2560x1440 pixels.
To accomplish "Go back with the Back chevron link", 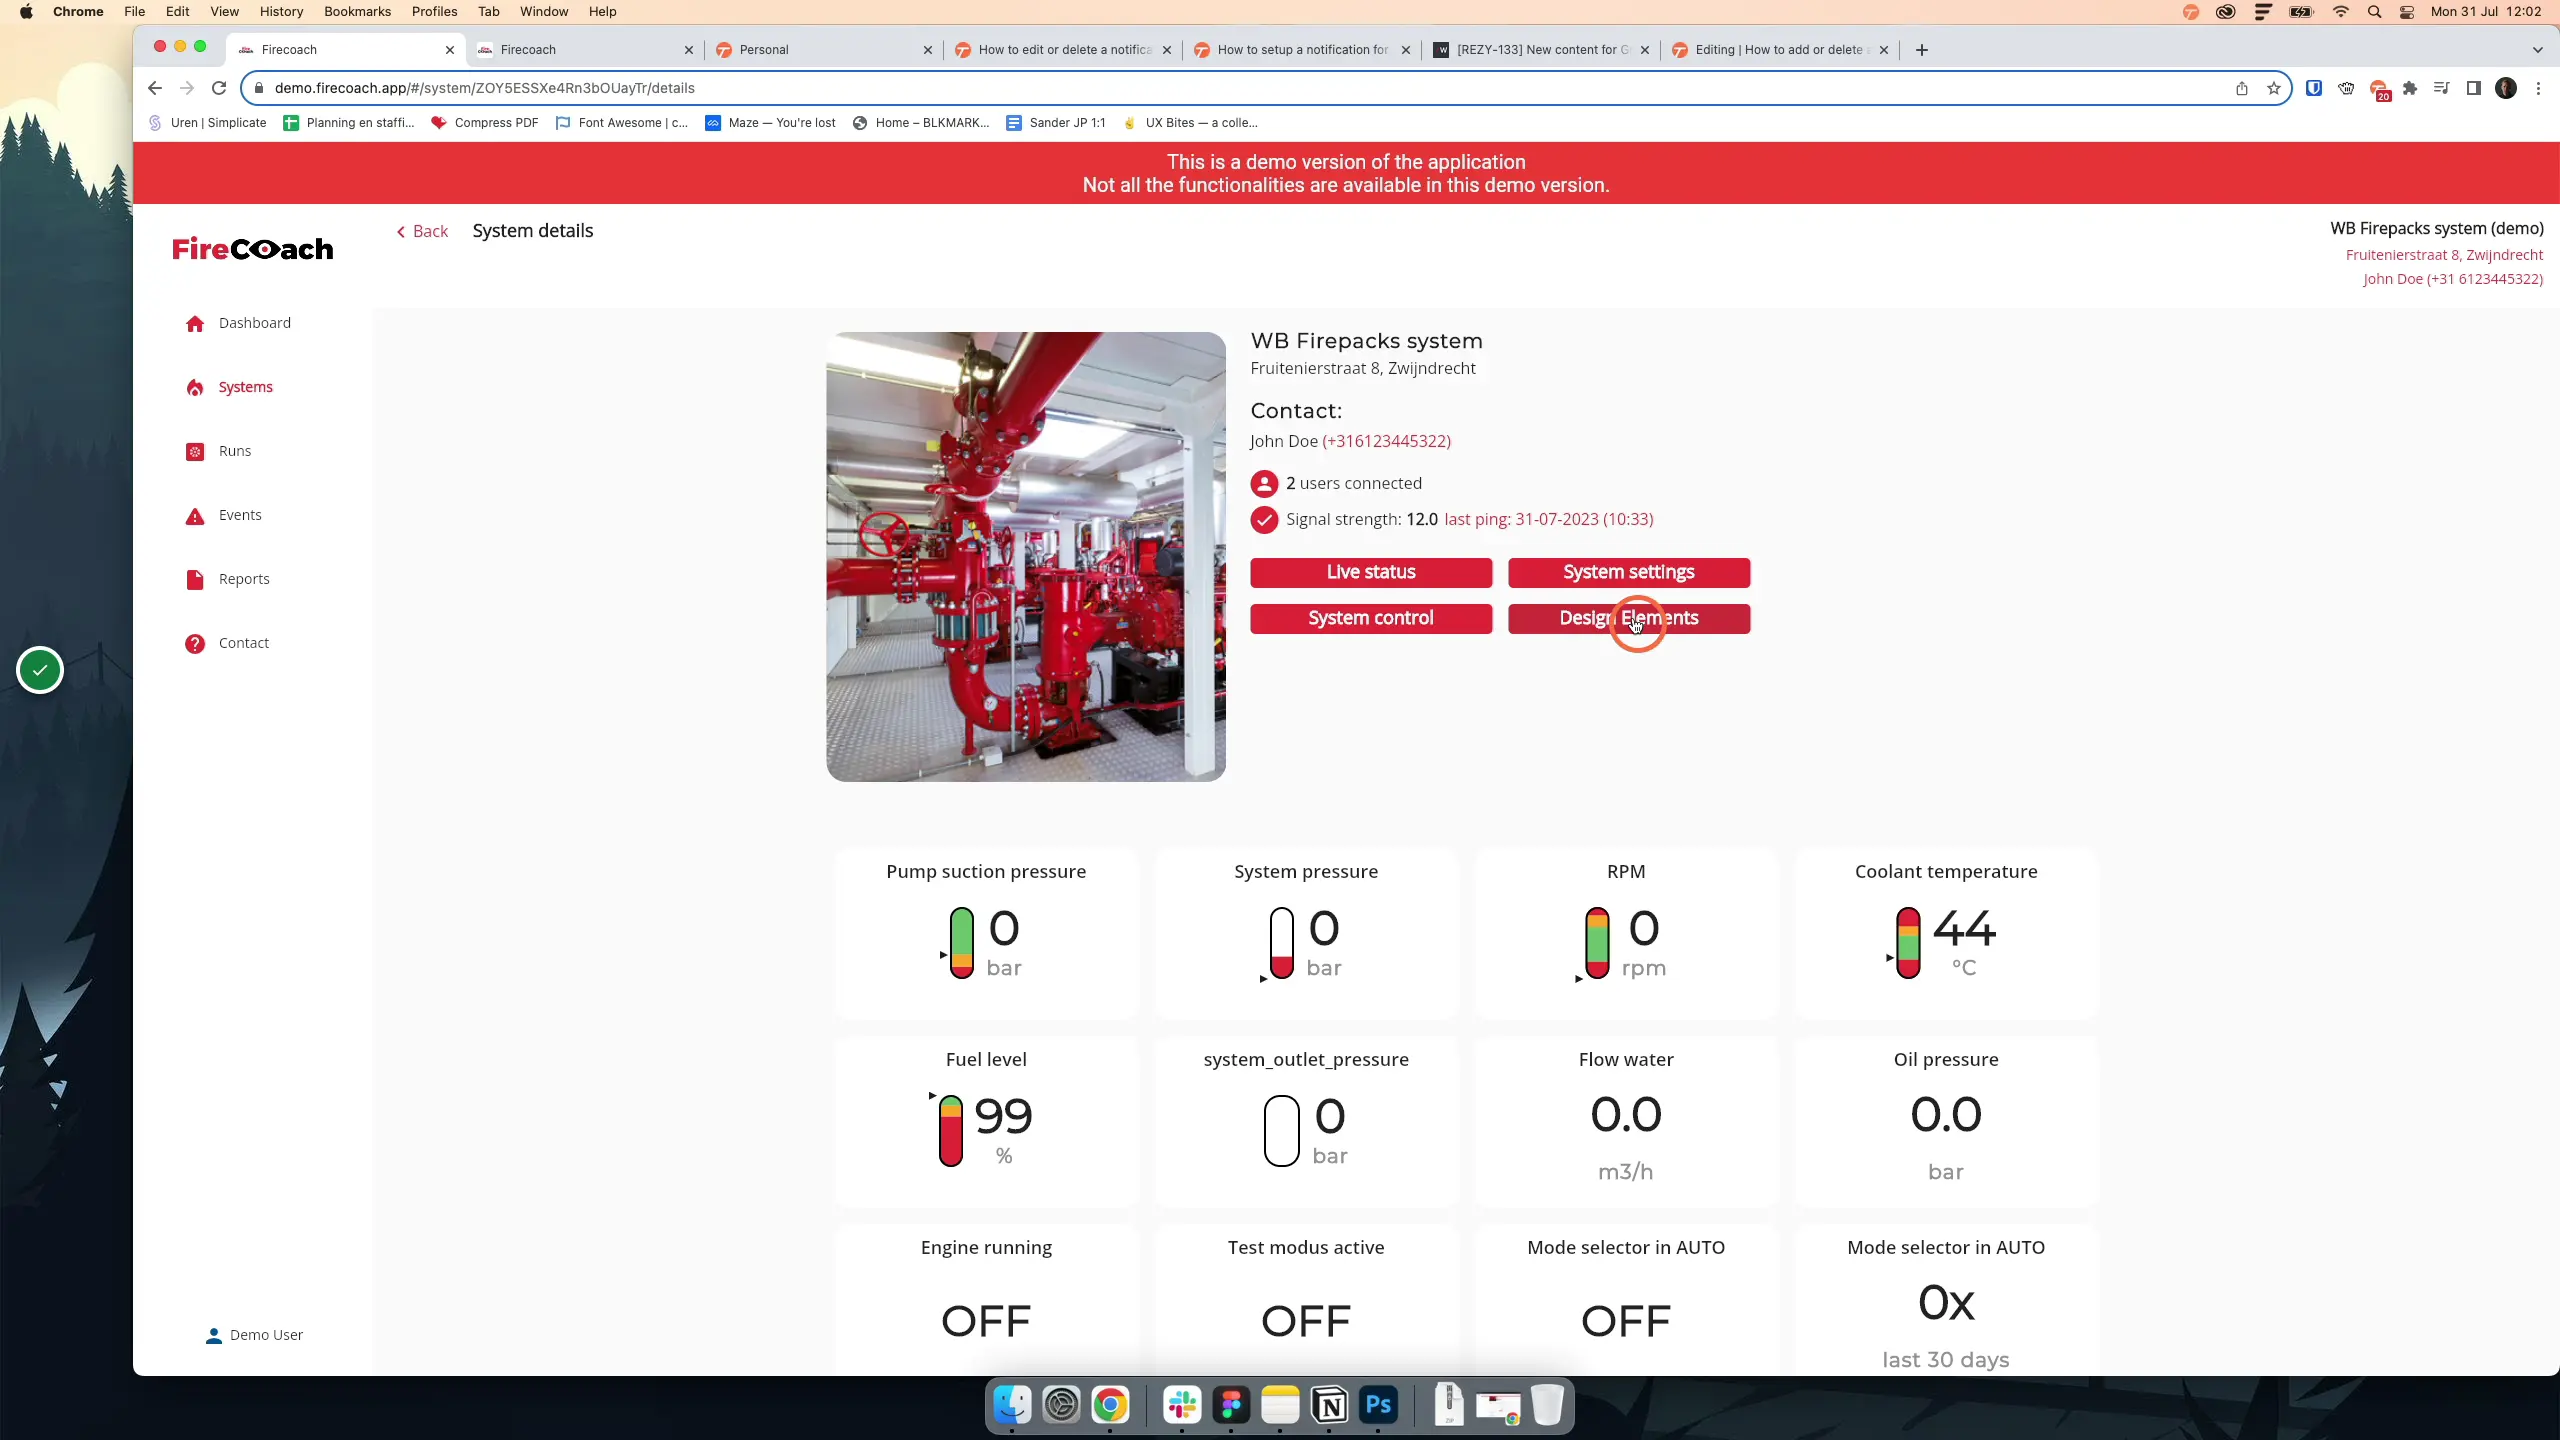I will [422, 231].
